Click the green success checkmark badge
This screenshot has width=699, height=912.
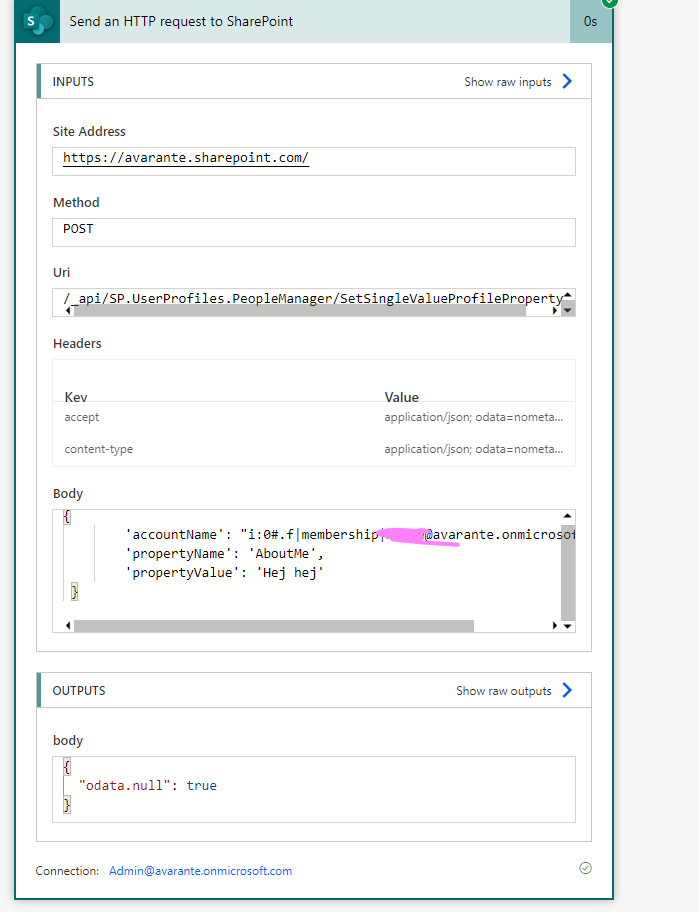pyautogui.click(x=610, y=3)
